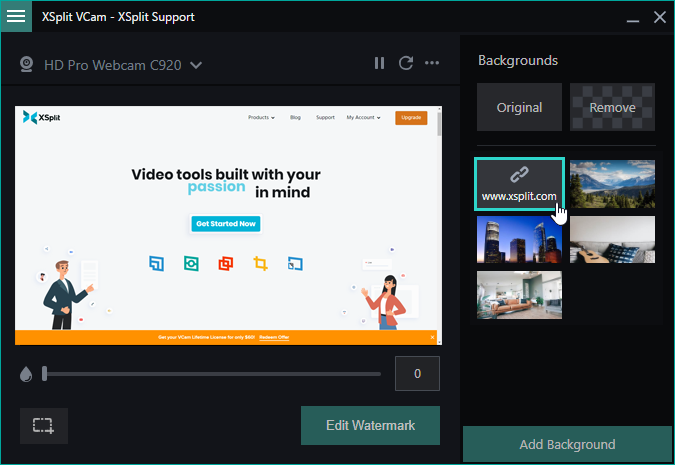Pick the city skyscrapers background
675x465 pixels.
point(519,239)
